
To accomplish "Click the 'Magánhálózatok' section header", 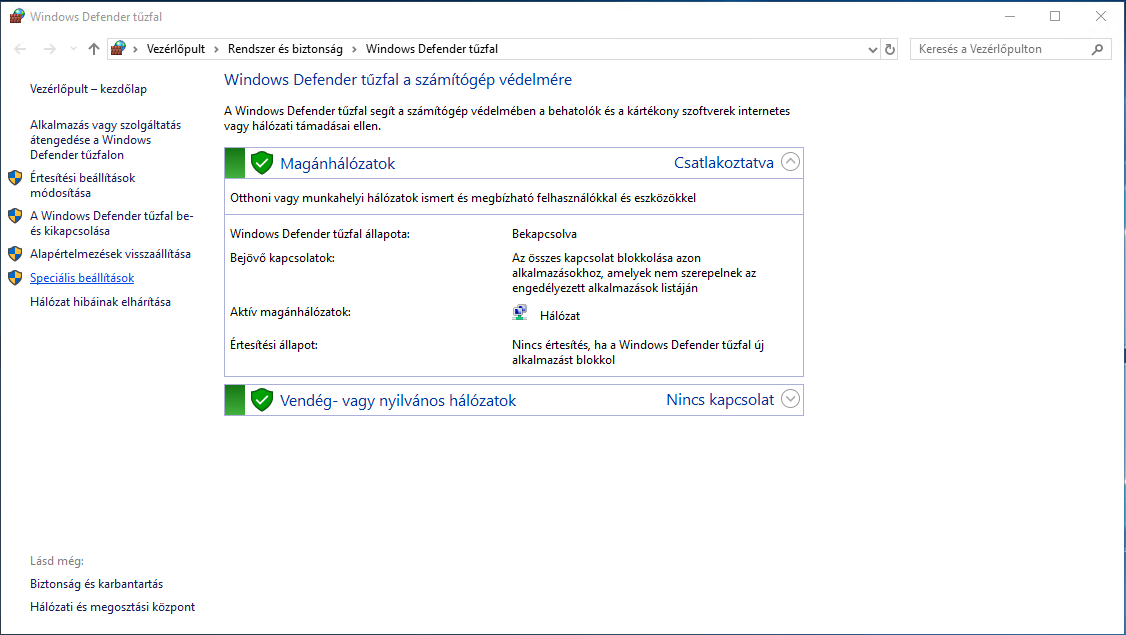I will (x=338, y=164).
